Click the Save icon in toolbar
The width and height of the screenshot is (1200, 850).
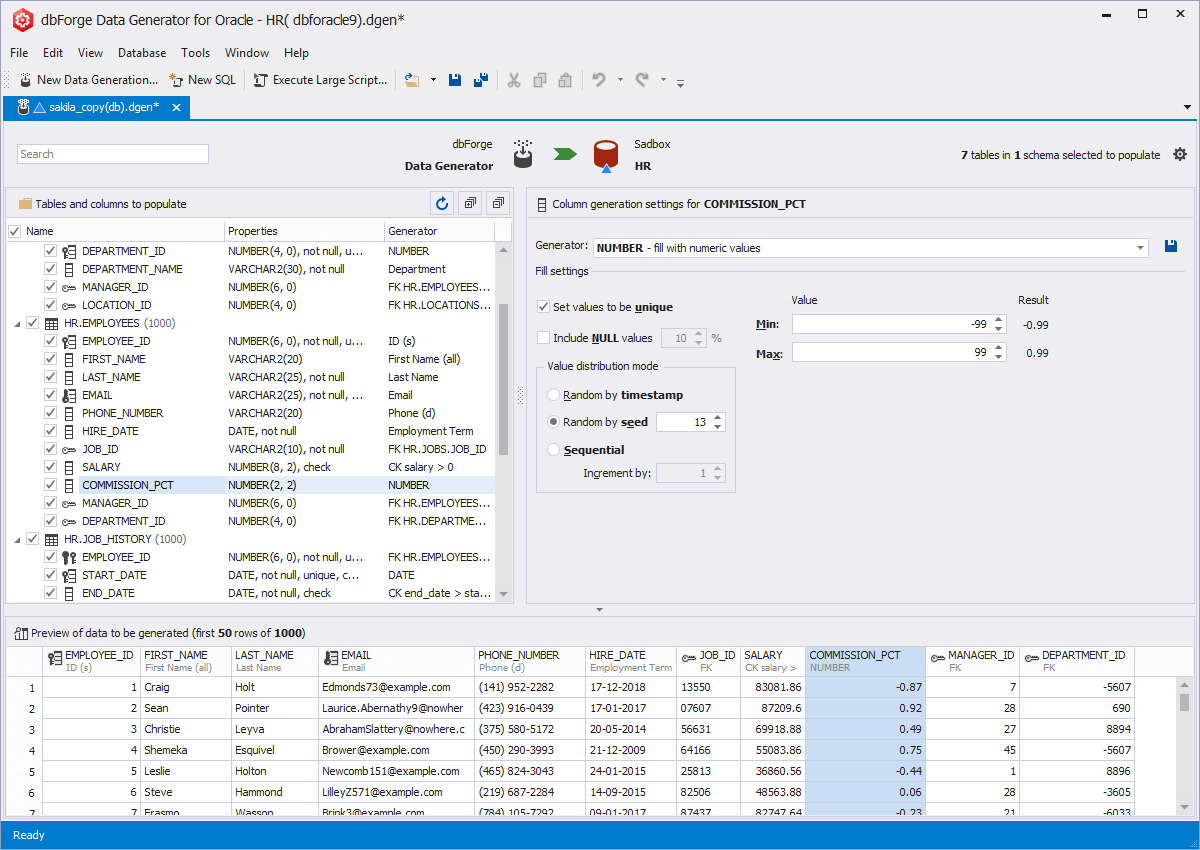tap(455, 80)
